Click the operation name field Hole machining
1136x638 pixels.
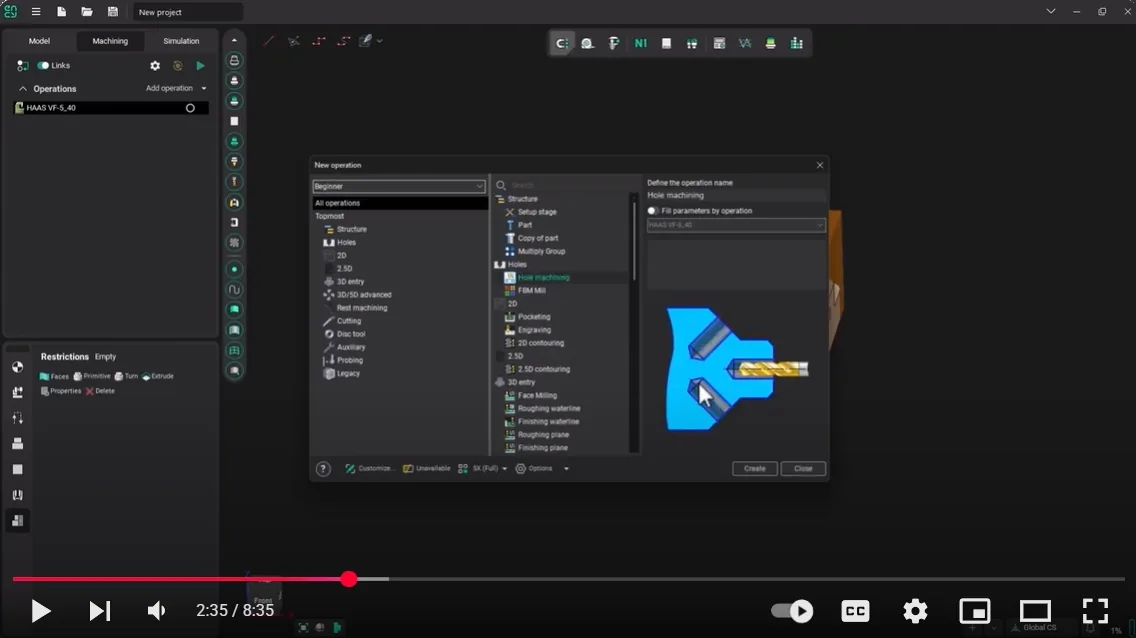click(736, 196)
